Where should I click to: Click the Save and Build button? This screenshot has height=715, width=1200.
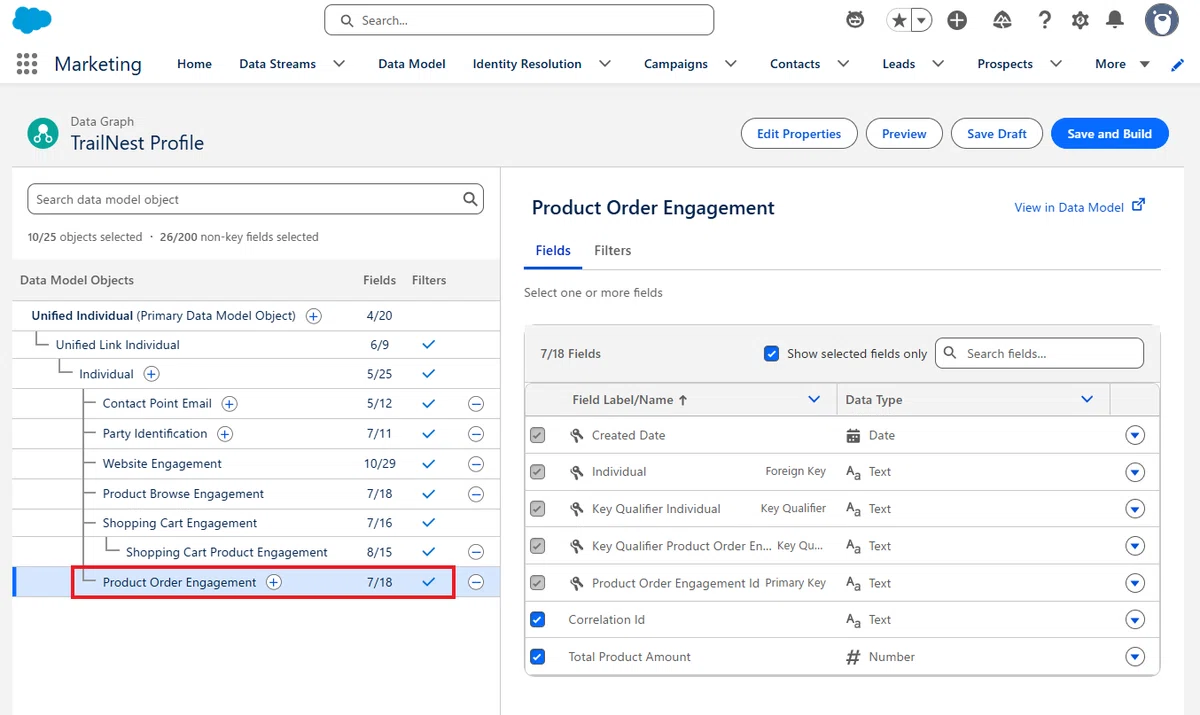click(x=1109, y=133)
